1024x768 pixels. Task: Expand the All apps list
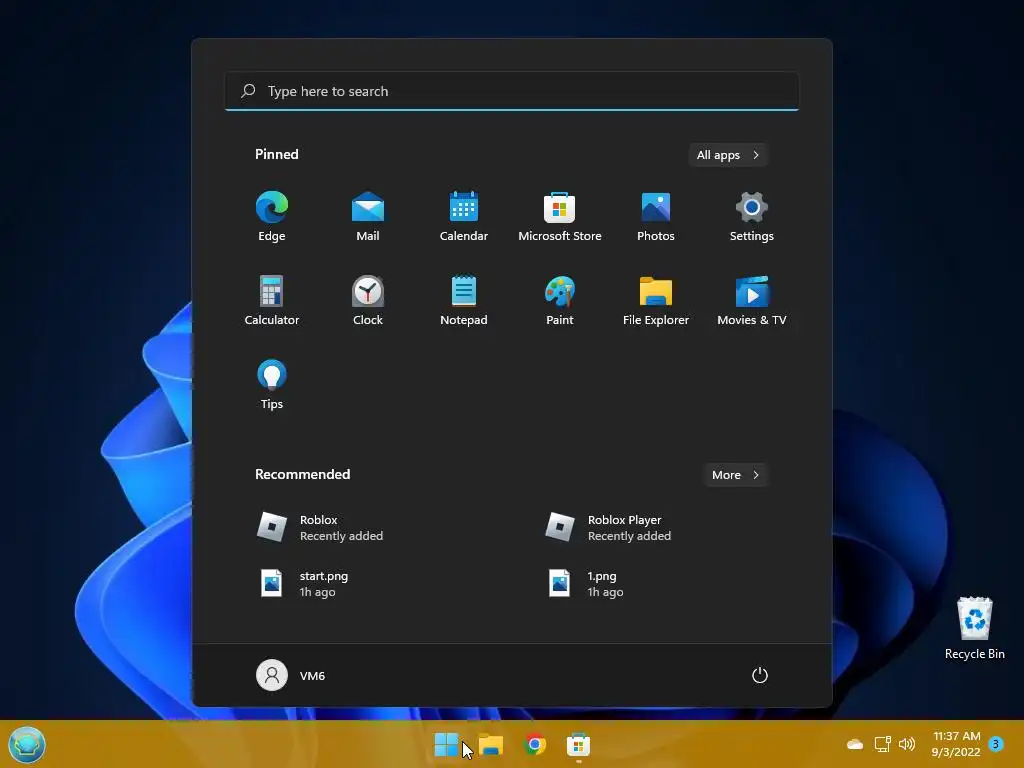(728, 155)
